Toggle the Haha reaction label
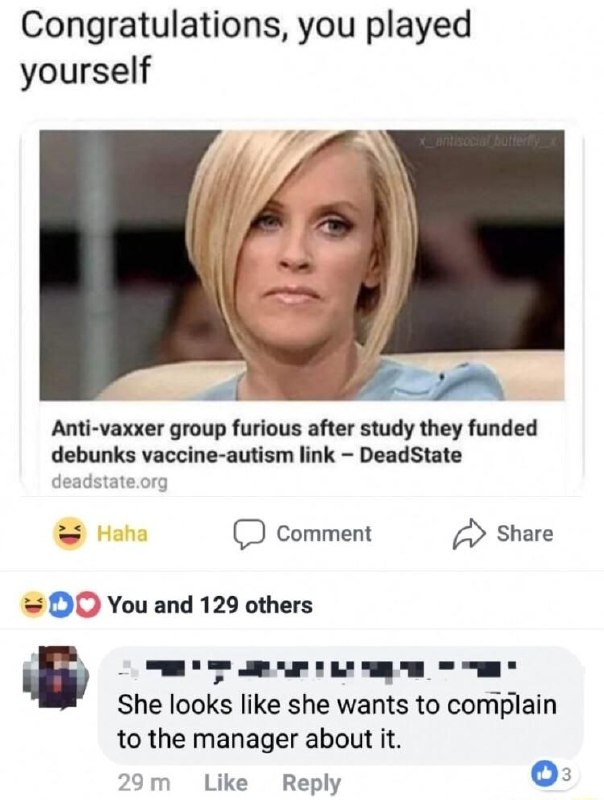604x800 pixels. tap(122, 534)
